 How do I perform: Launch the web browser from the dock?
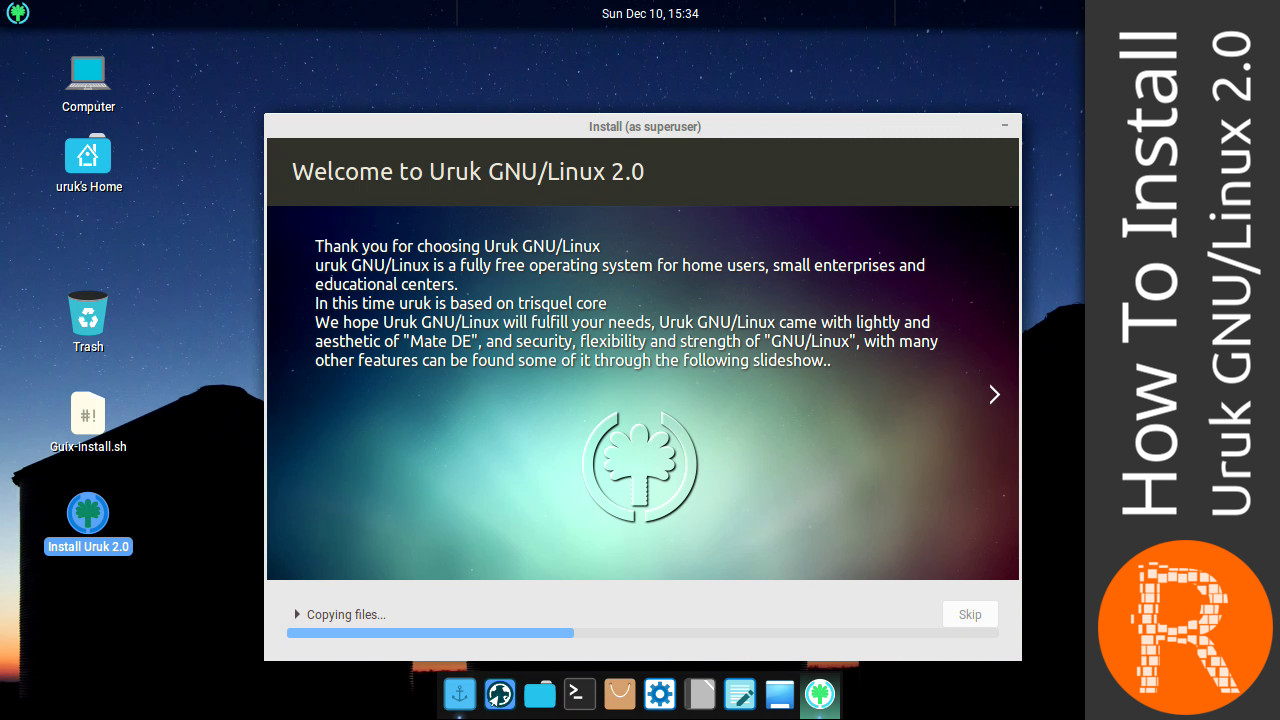[x=500, y=693]
